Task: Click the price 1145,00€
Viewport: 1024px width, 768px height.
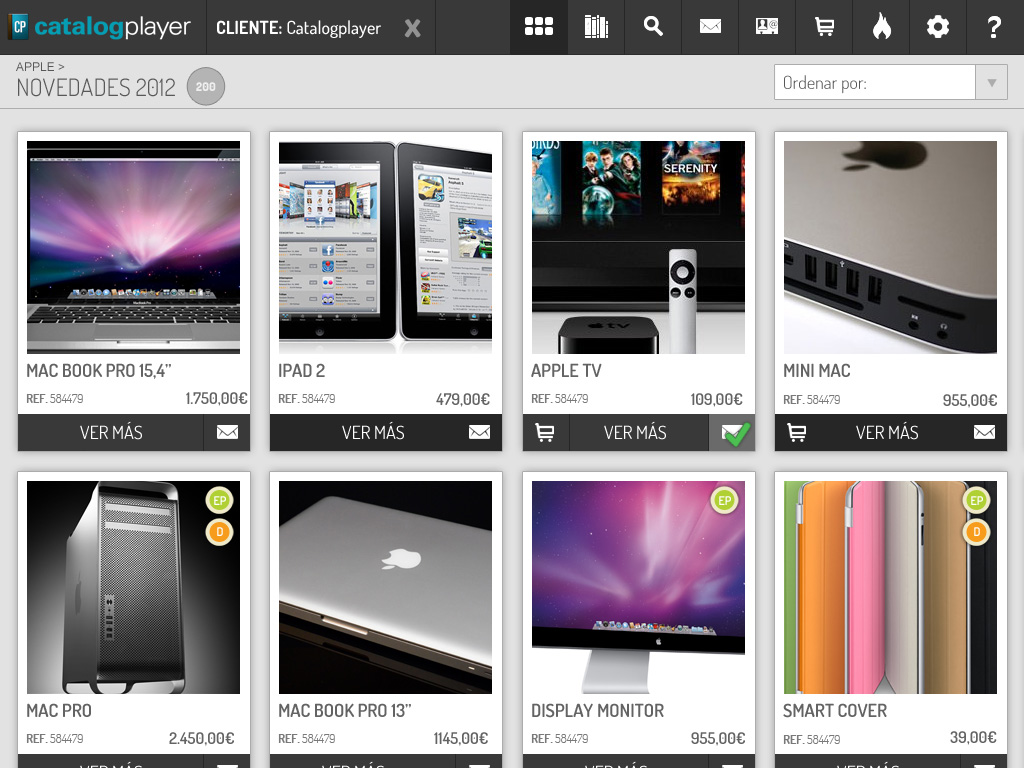Action: [x=460, y=739]
